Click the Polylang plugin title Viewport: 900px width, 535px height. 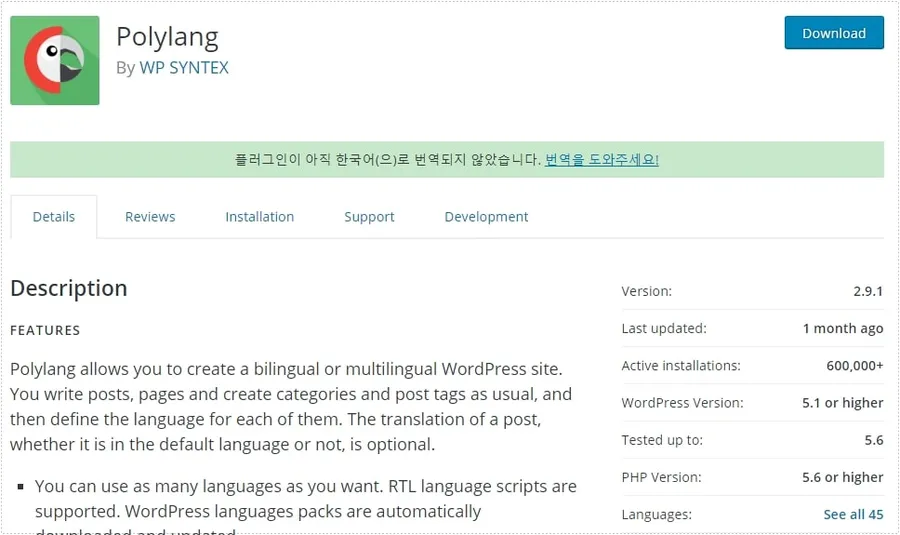point(167,37)
